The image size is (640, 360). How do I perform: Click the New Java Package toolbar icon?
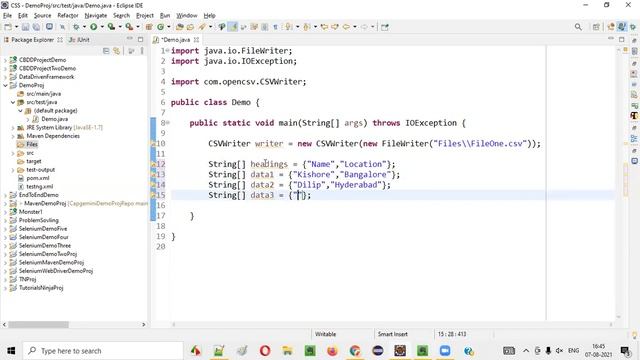[149, 27]
